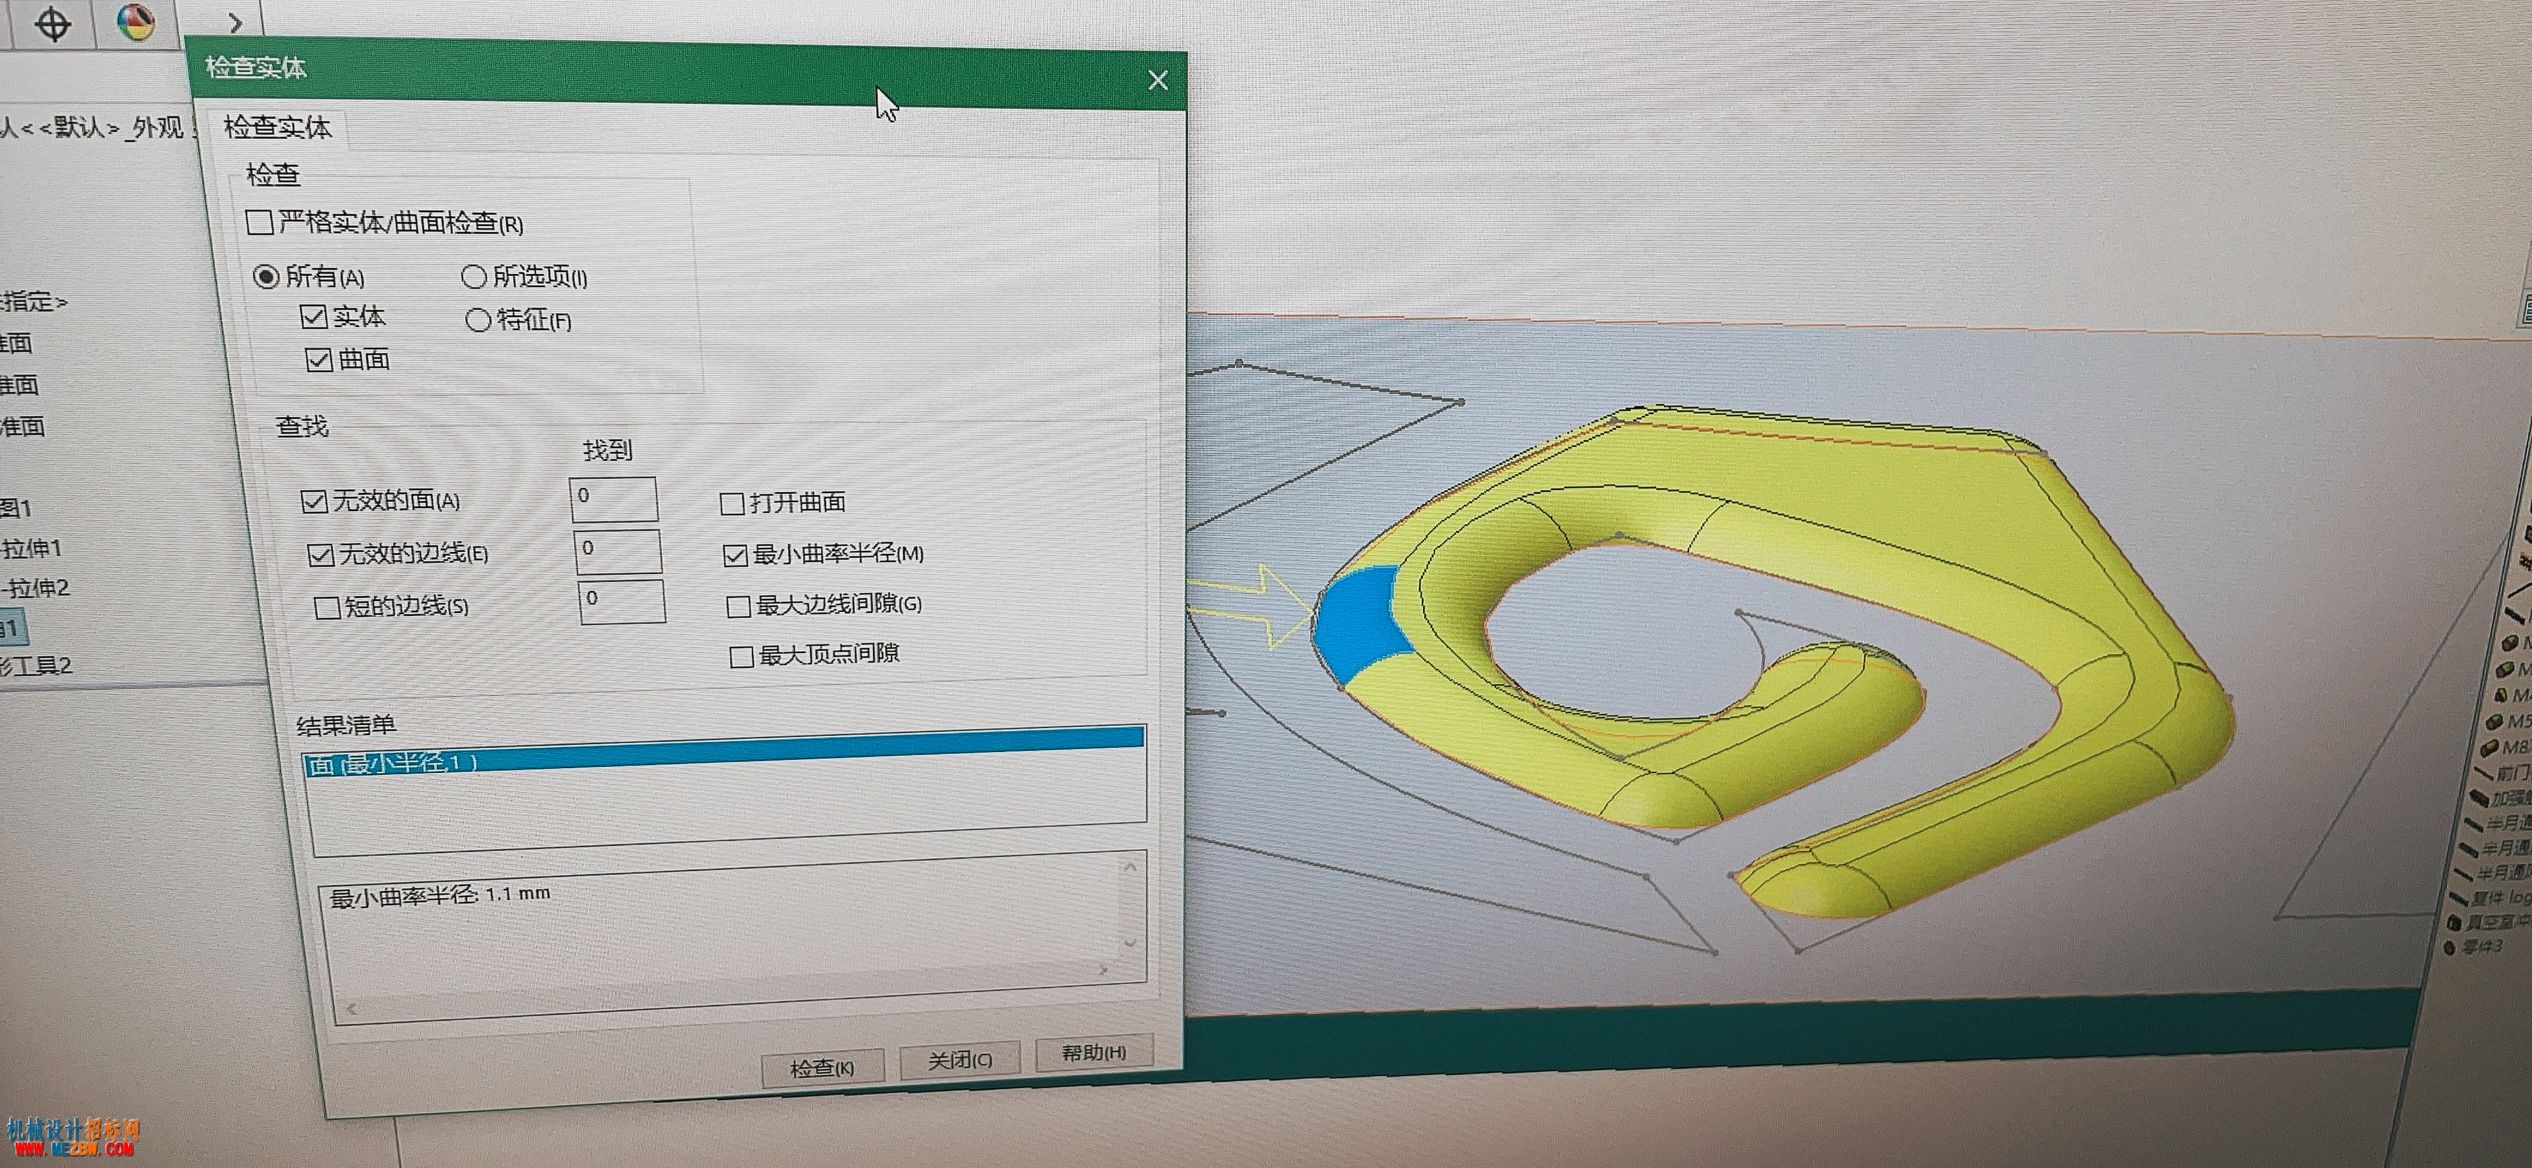This screenshot has width=2532, height=1168.
Task: Click the crosshair target icon in toolbar
Action: pyautogui.click(x=52, y=23)
